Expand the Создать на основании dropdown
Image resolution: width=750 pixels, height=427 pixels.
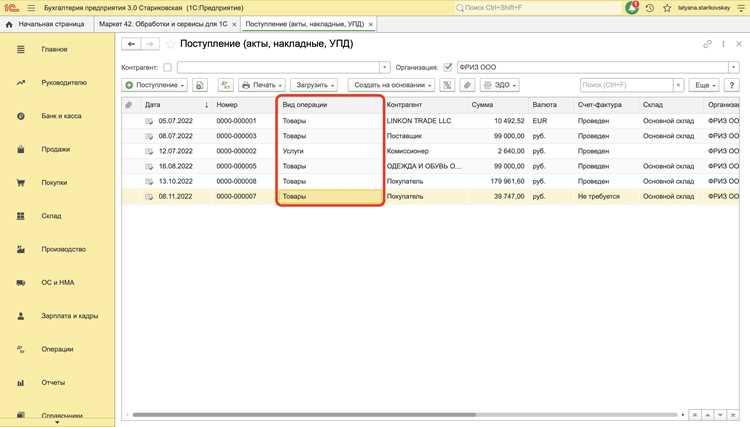[x=391, y=85]
